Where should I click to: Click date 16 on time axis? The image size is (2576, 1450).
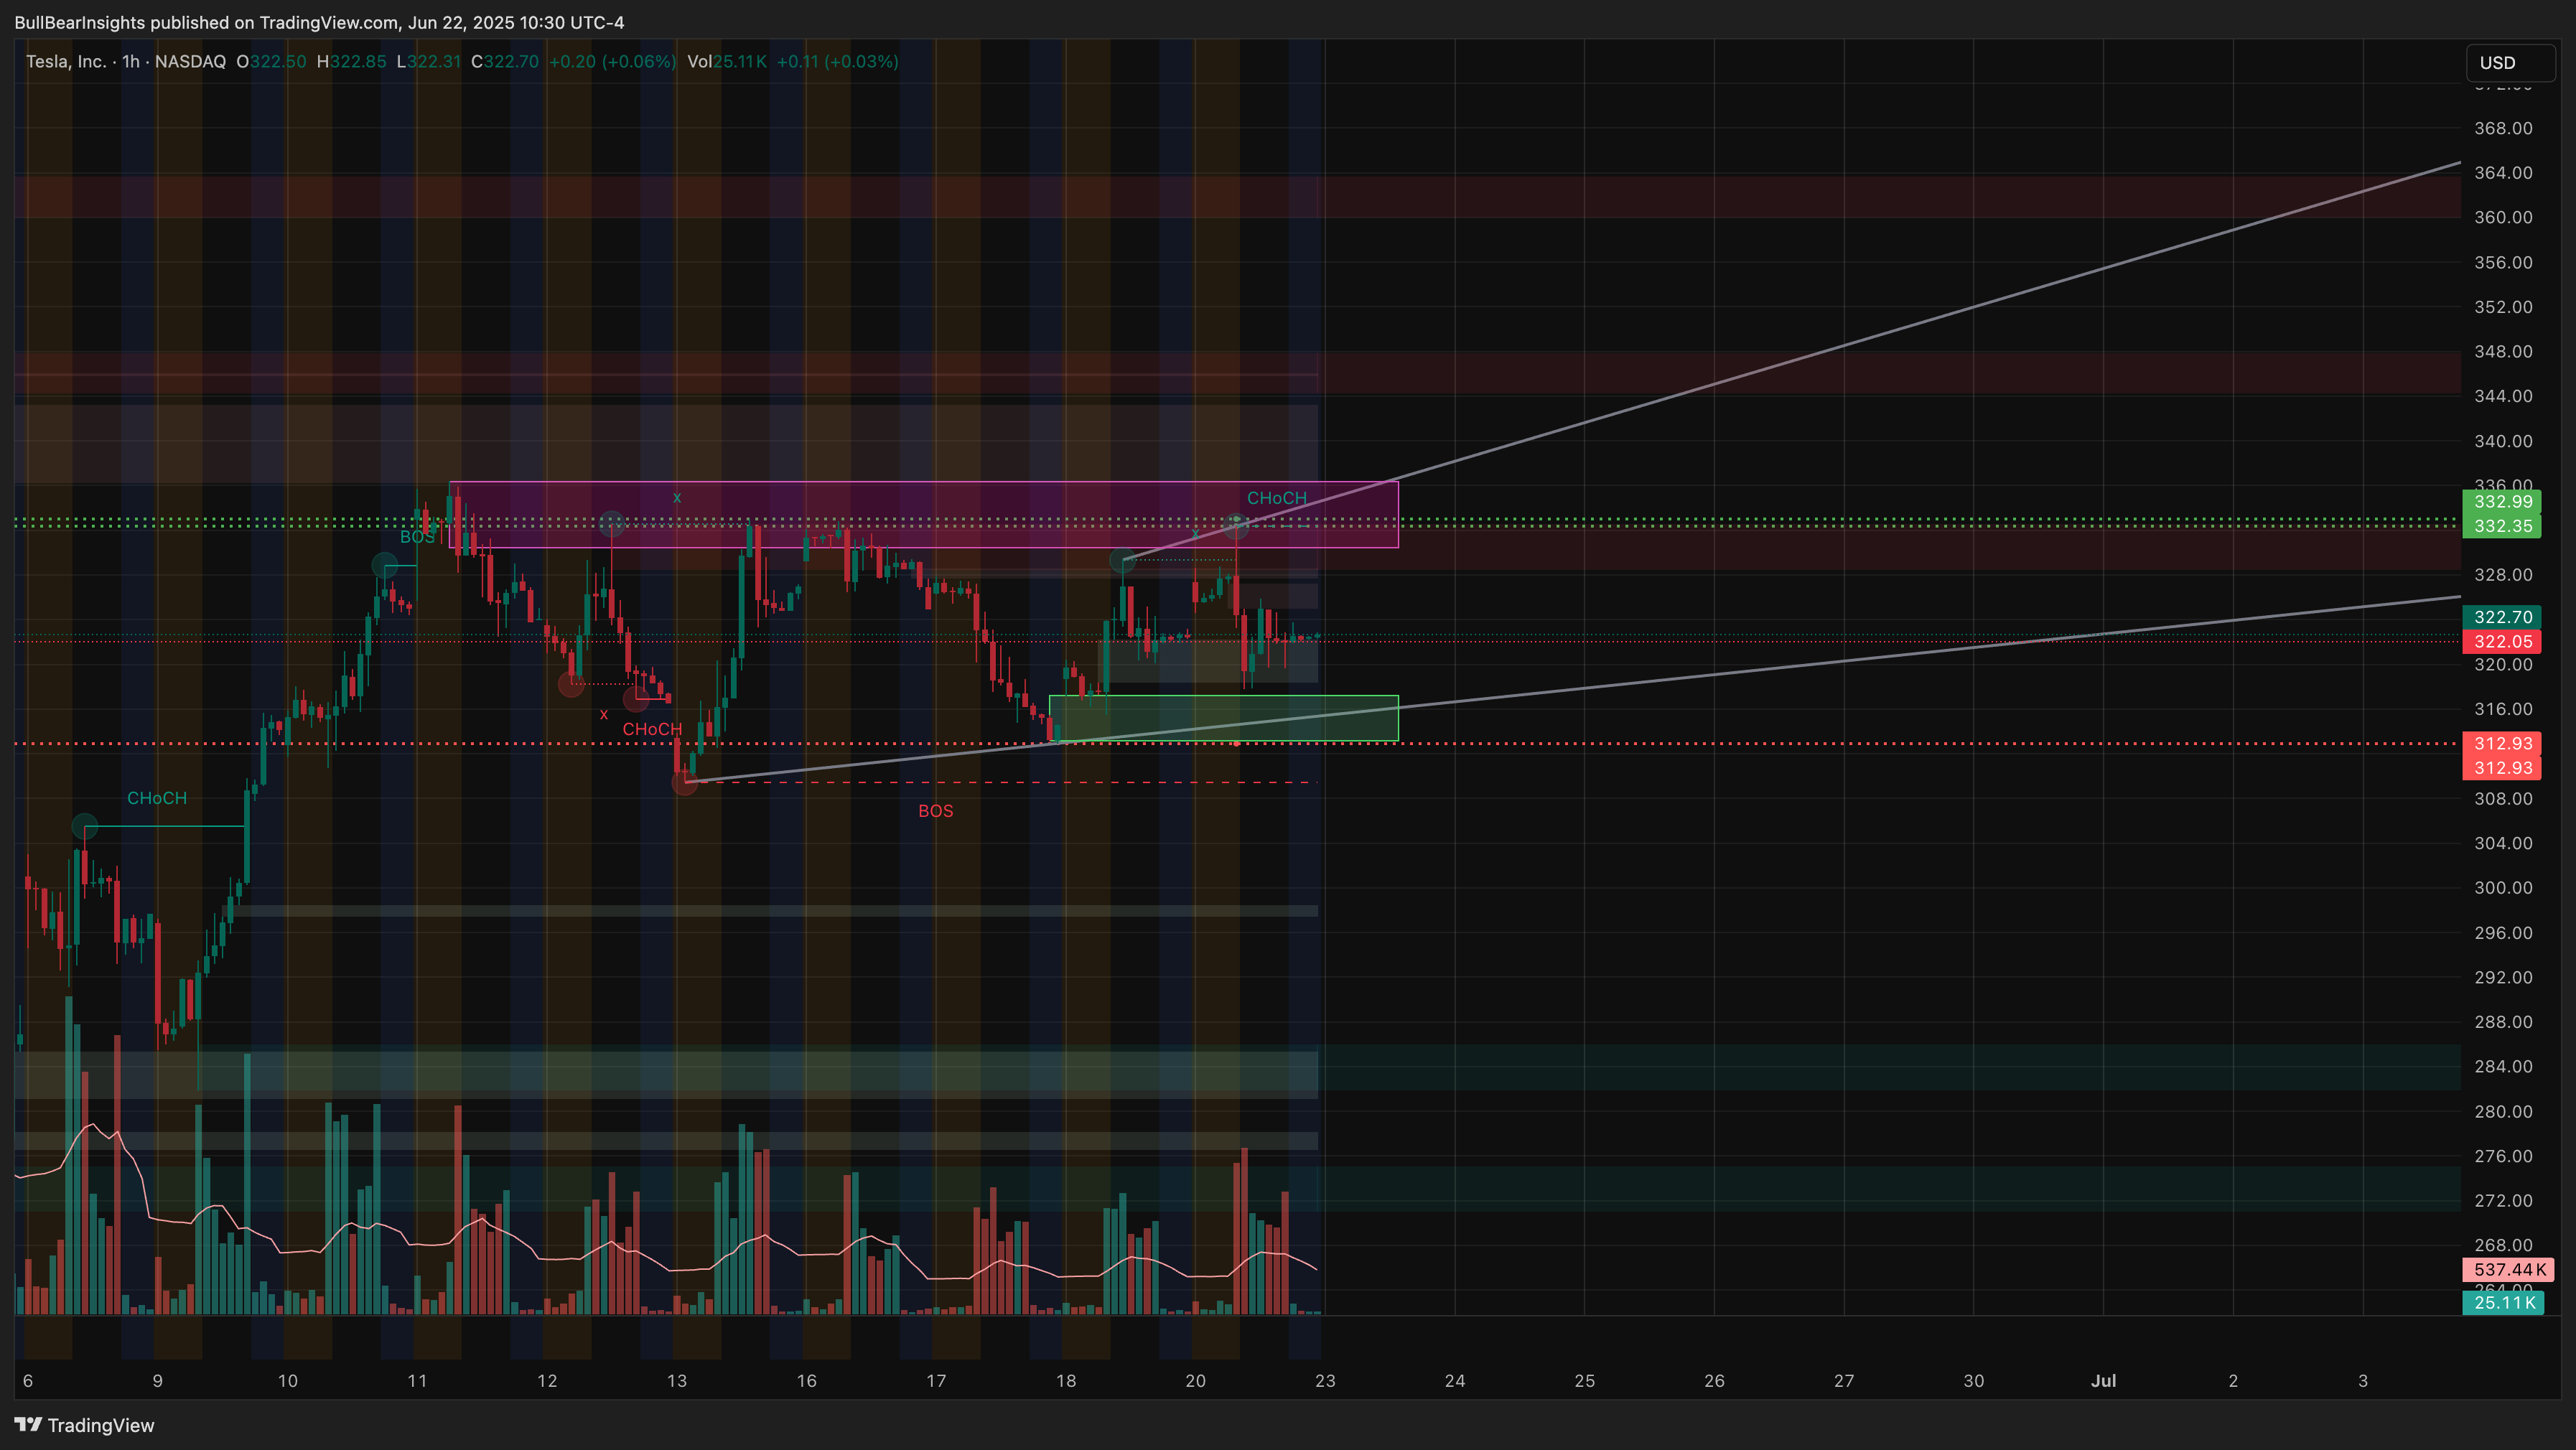806,1381
